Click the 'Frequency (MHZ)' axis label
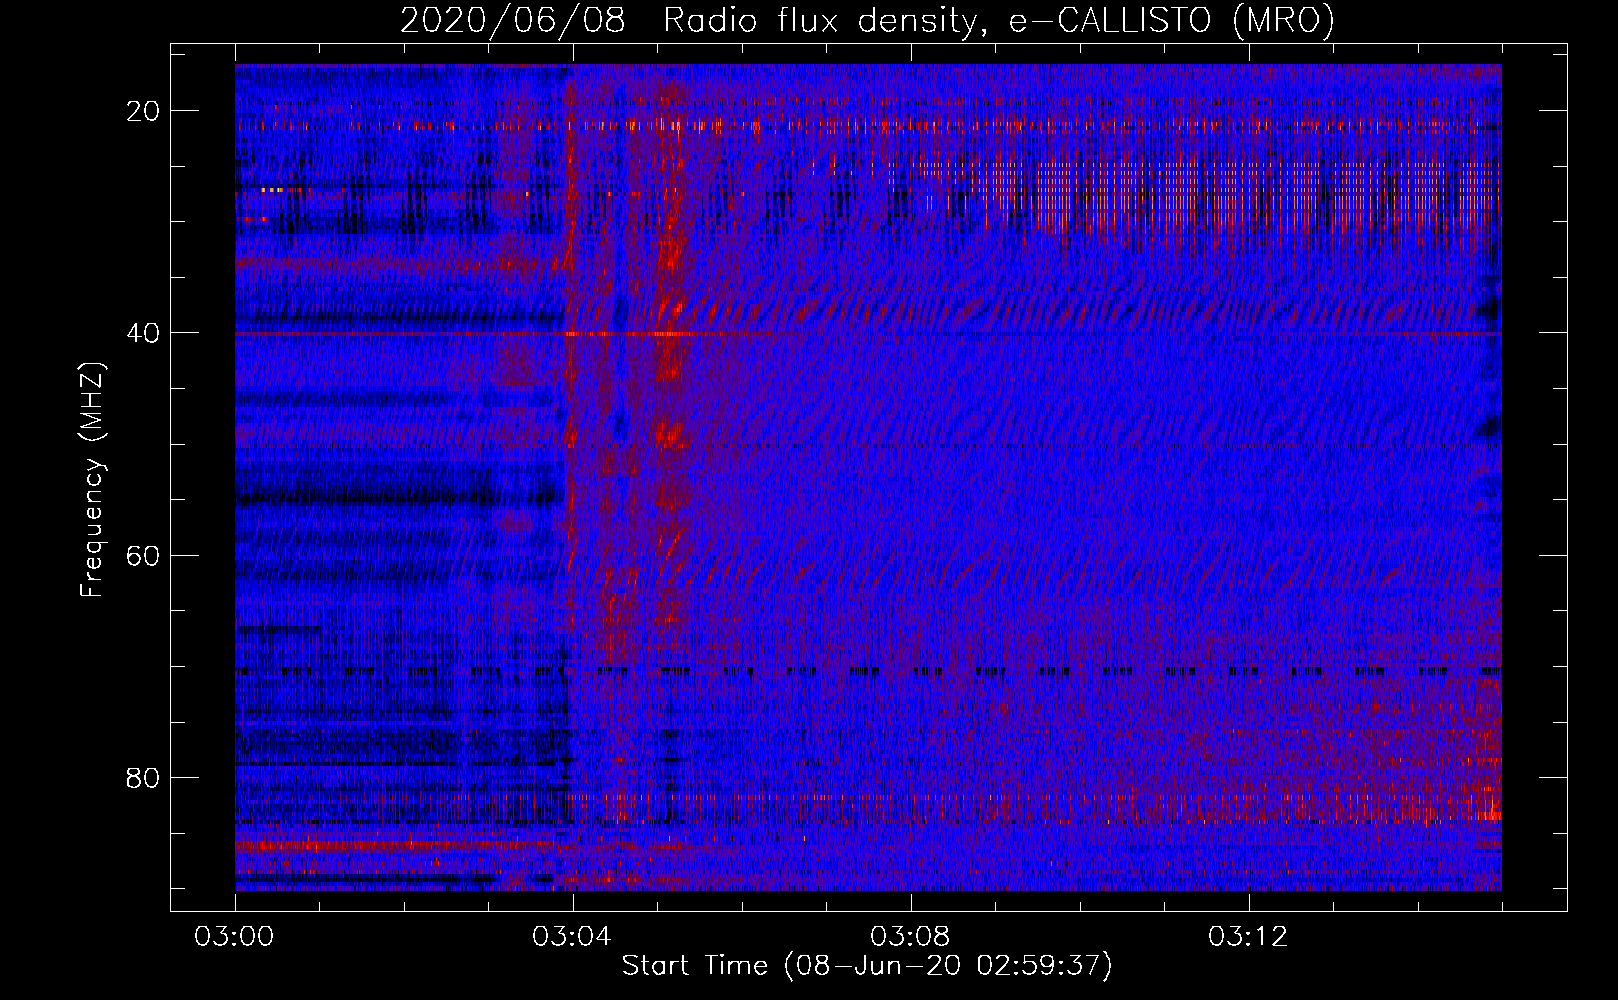The image size is (1618, 1000). click(92, 480)
